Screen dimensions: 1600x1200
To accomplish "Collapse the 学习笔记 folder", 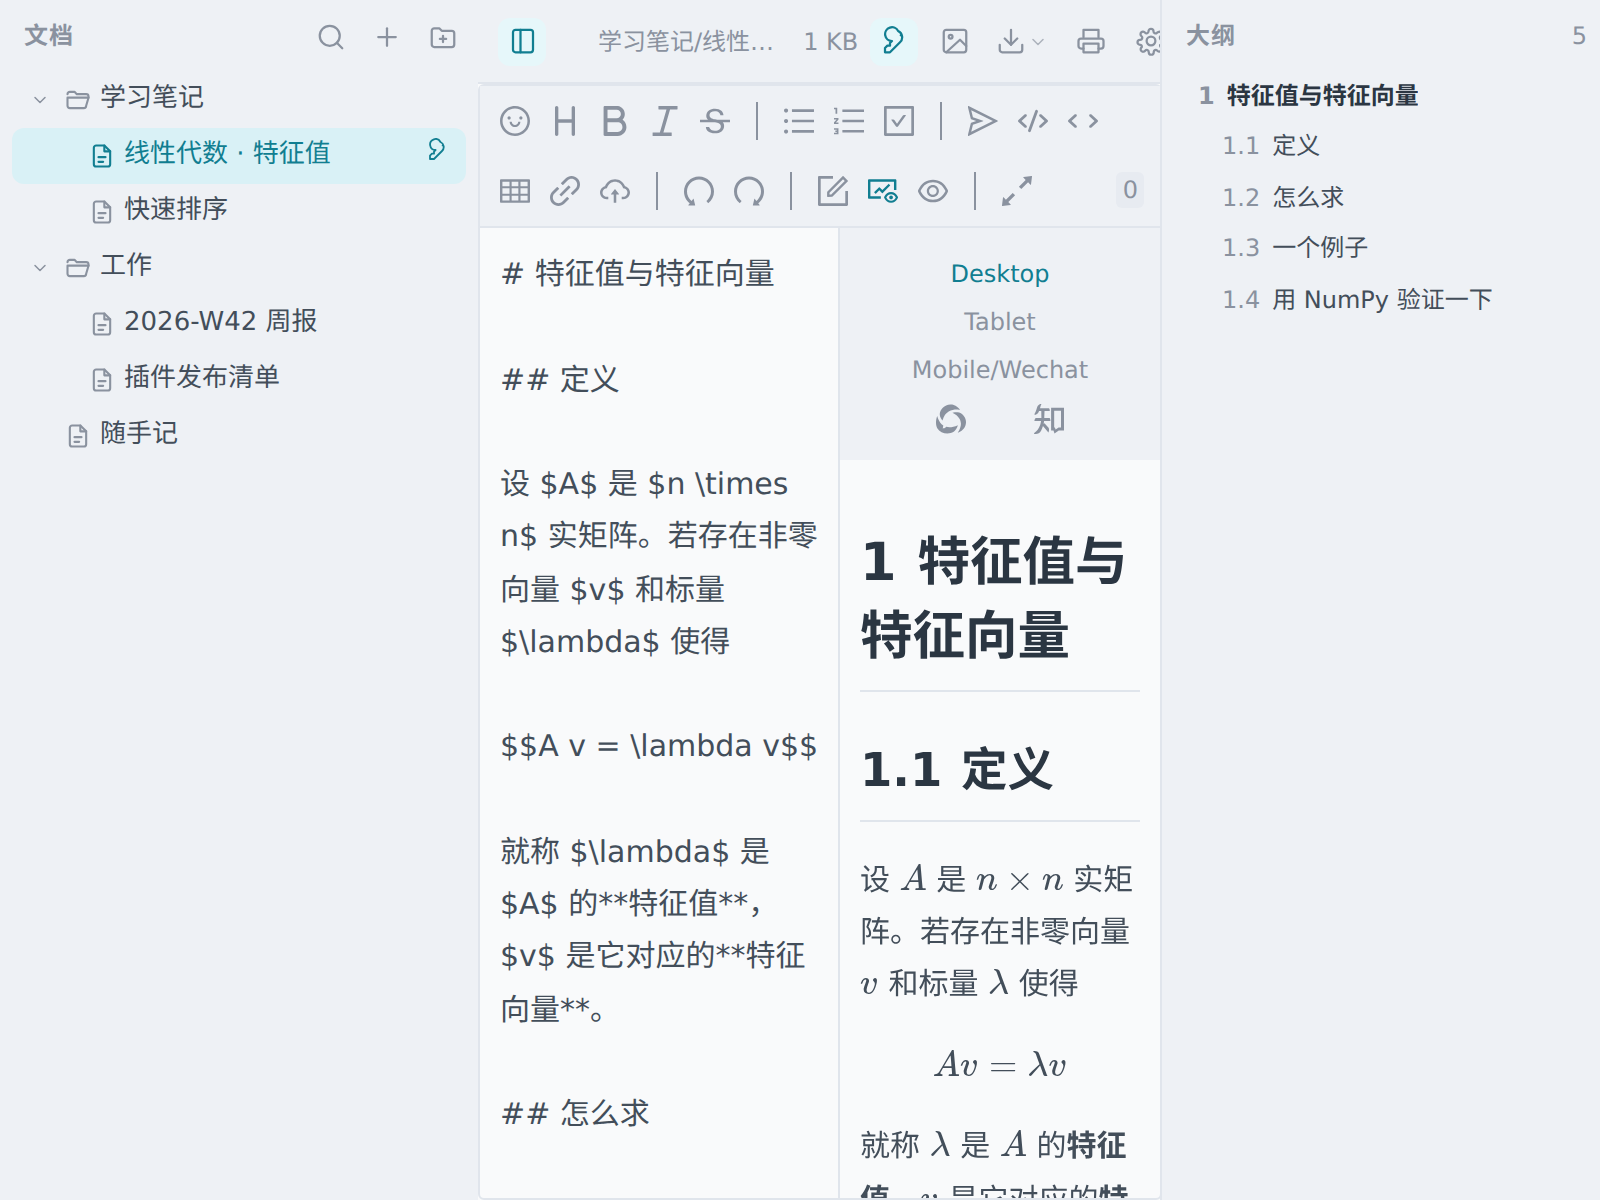I will tap(40, 99).
